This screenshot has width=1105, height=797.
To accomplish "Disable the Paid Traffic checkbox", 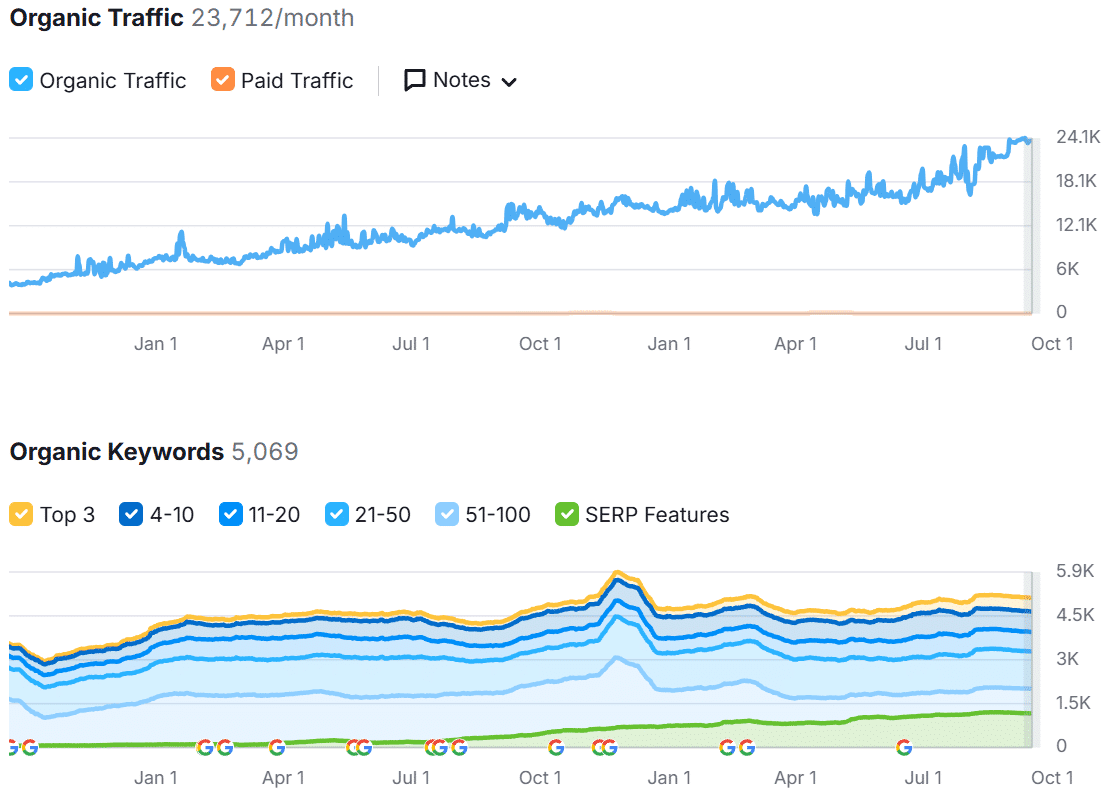I will click(x=223, y=80).
